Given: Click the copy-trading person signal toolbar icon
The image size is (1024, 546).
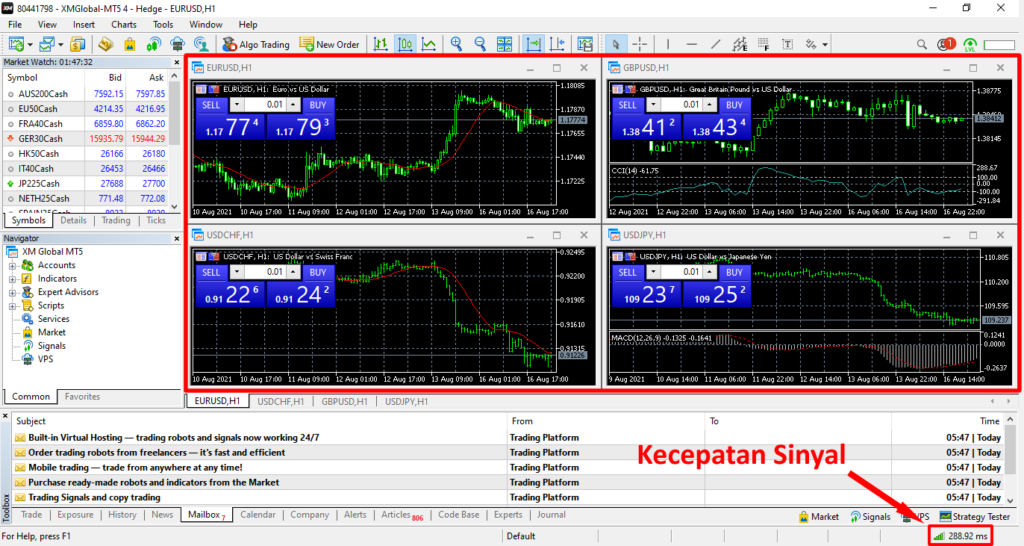Looking at the screenshot, I should click(201, 44).
